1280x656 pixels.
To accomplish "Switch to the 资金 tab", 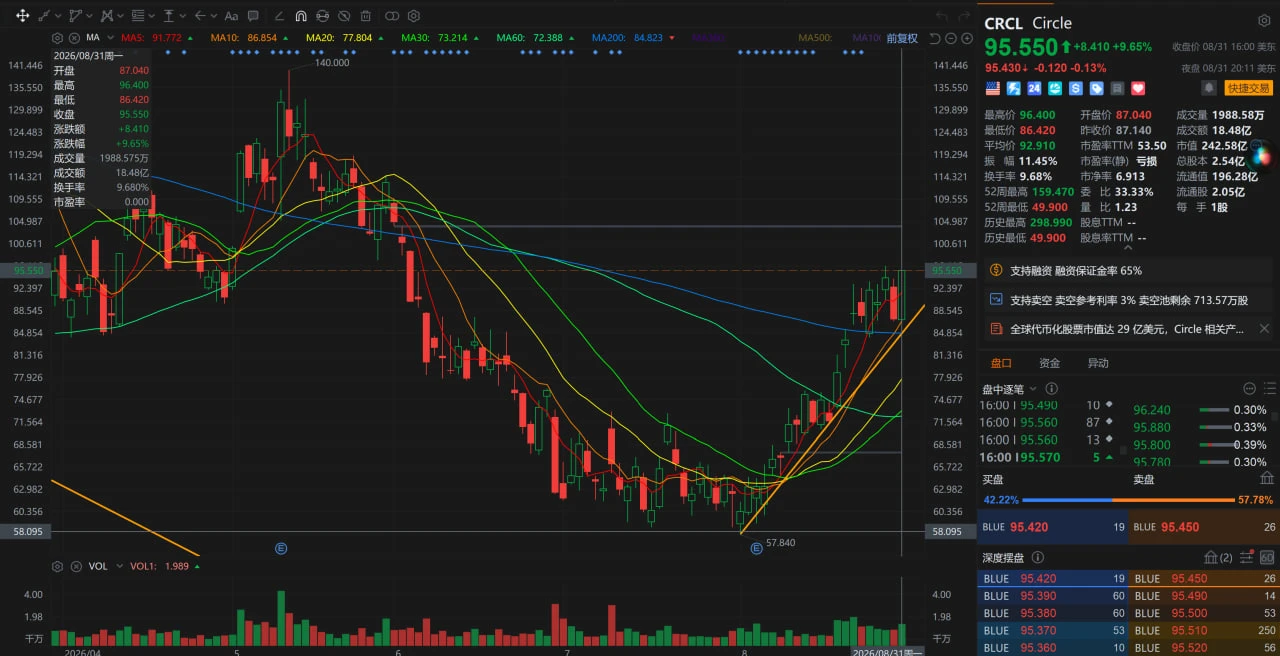I will [x=1049, y=363].
